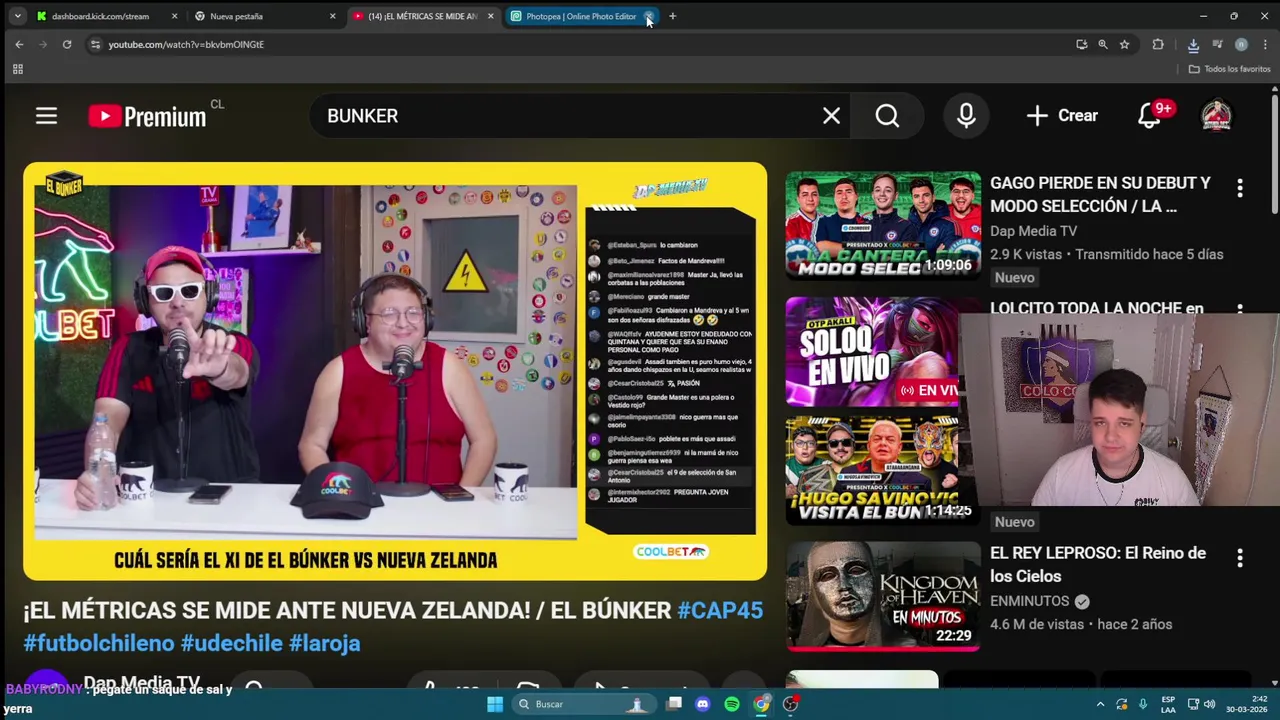1280x720 pixels.
Task: Open Task View on the taskbar
Action: pyautogui.click(x=674, y=704)
